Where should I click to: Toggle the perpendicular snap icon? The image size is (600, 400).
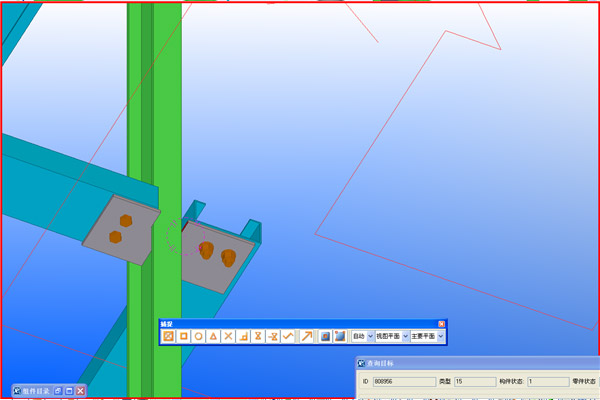point(244,336)
